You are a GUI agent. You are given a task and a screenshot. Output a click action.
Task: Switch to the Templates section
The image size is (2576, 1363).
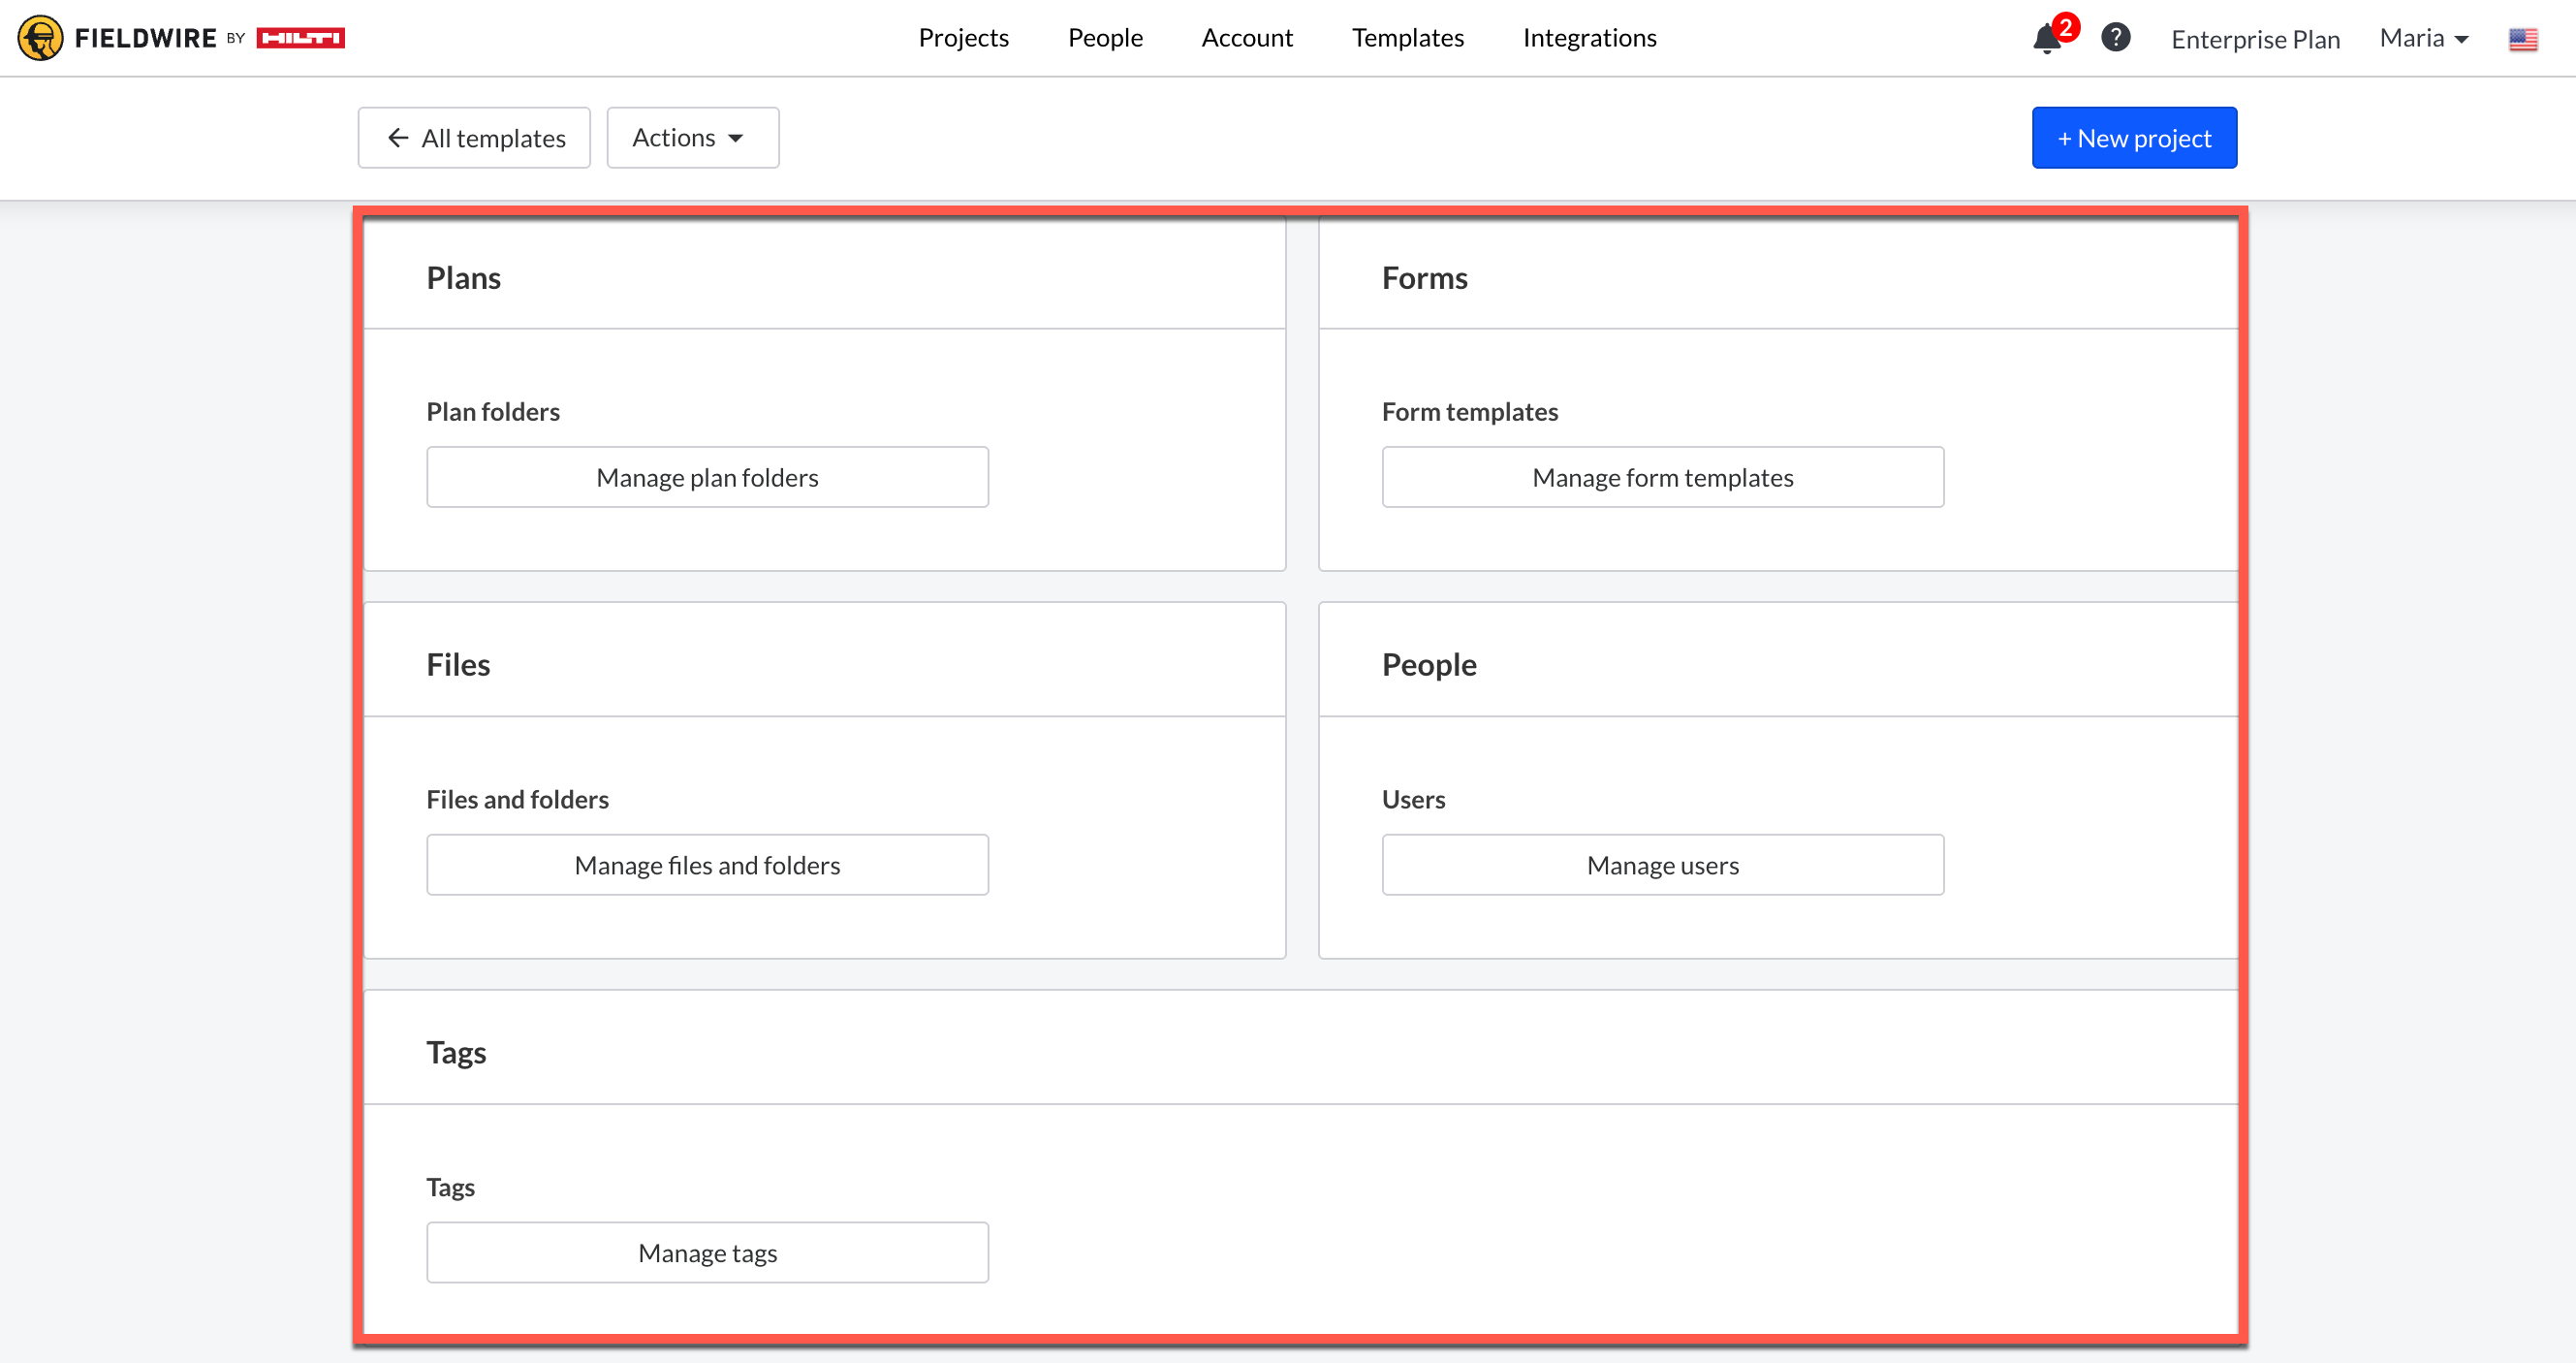tap(1407, 38)
